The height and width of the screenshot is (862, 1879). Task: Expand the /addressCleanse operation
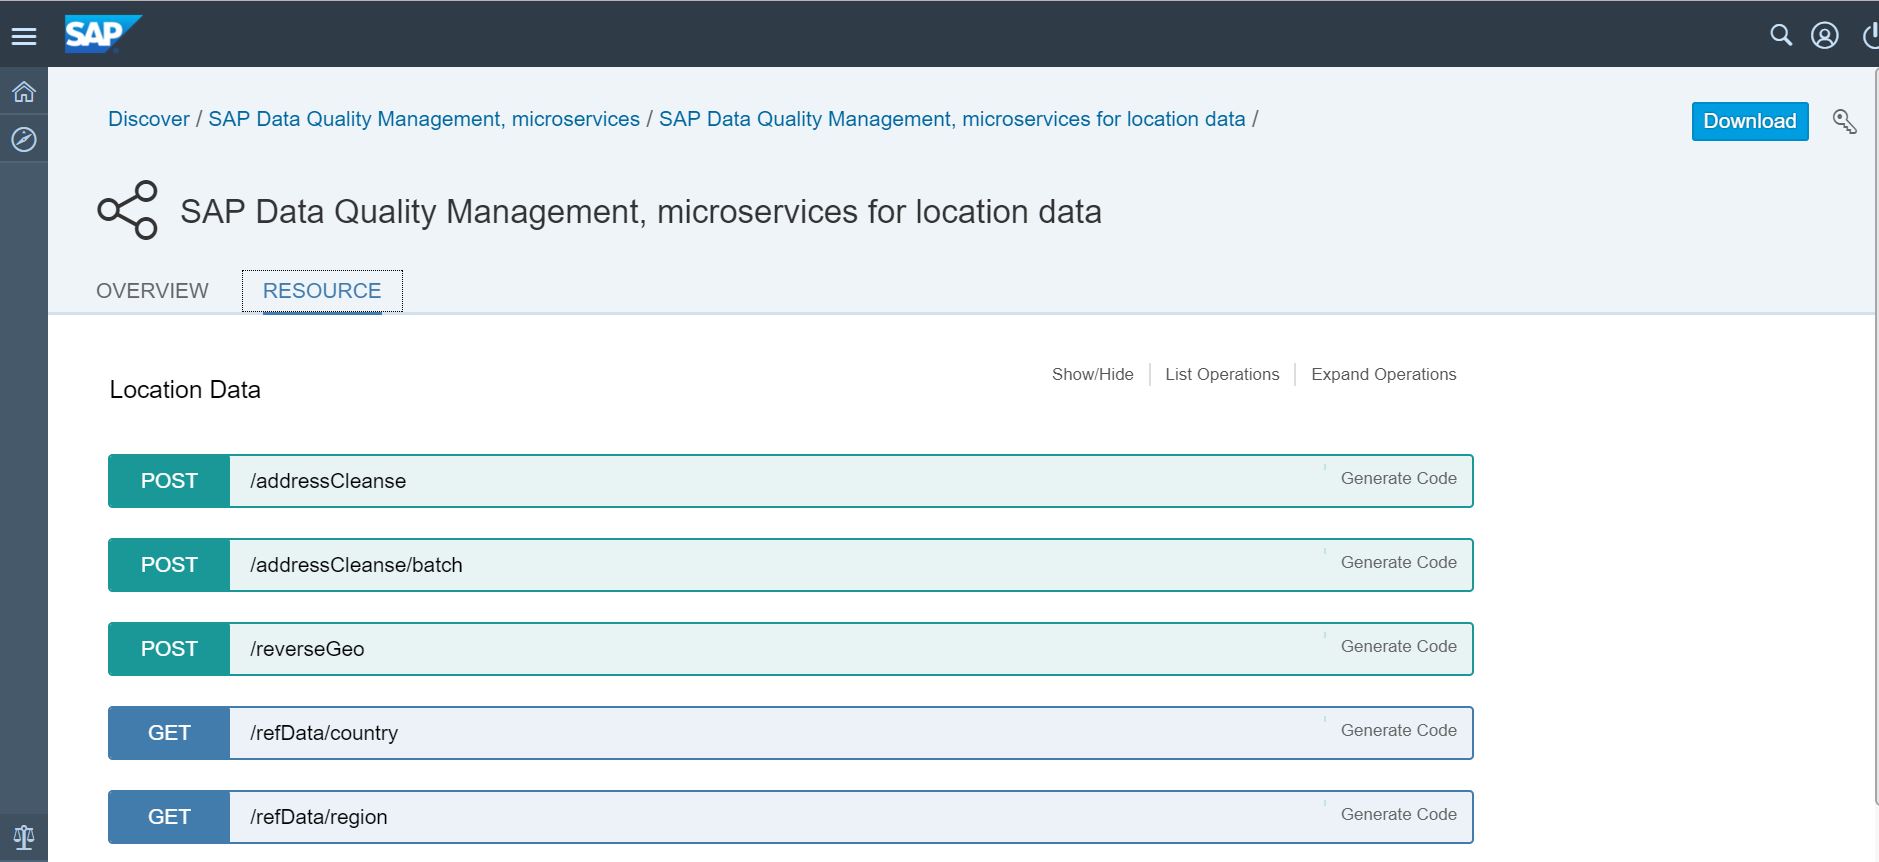[x=790, y=481]
